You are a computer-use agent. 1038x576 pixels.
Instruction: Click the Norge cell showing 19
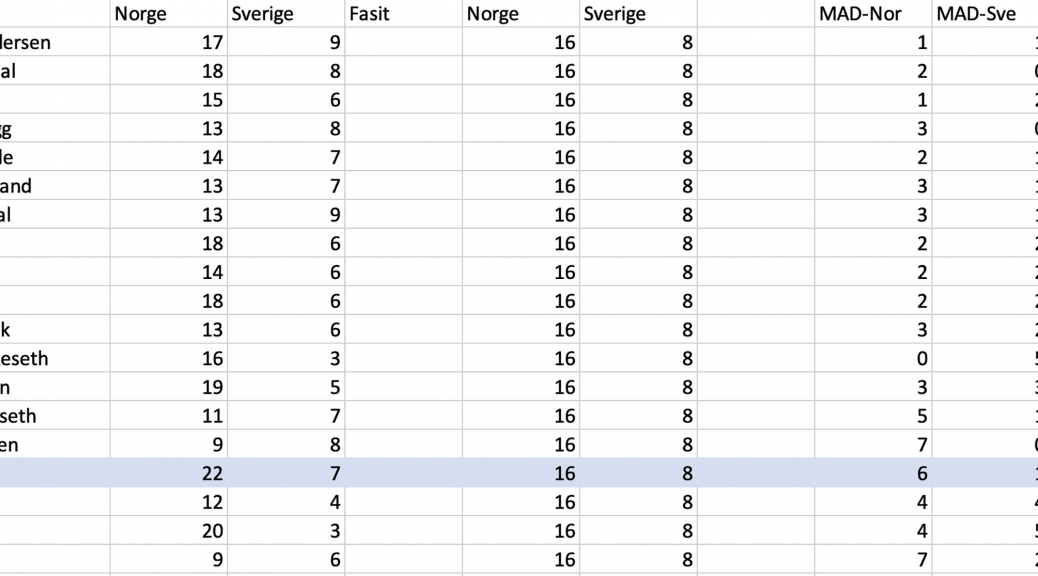[x=168, y=387]
